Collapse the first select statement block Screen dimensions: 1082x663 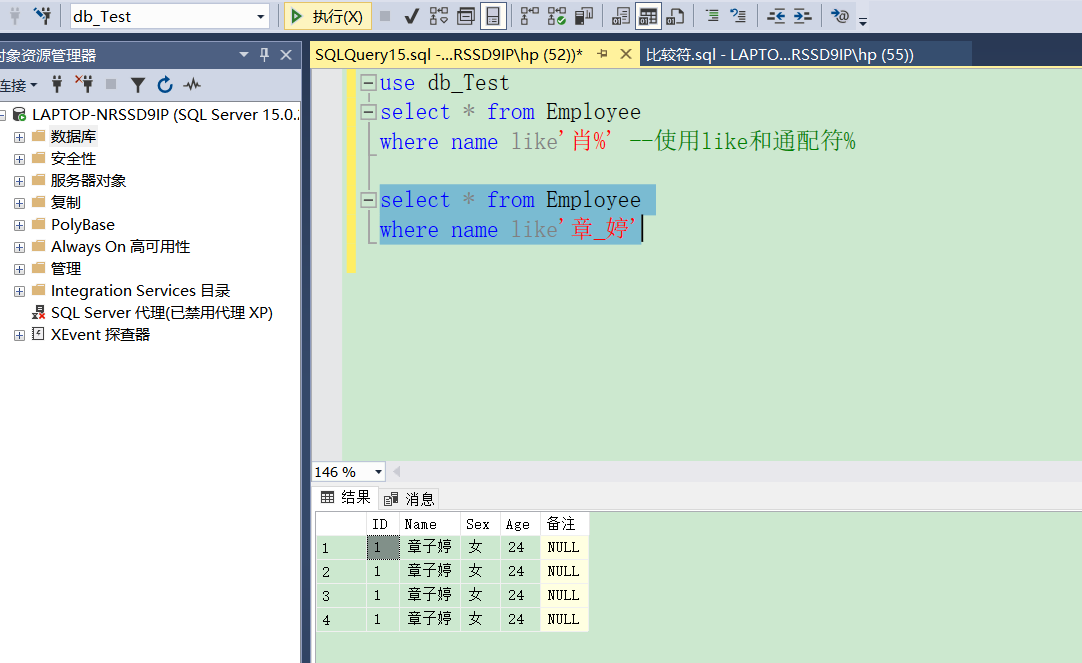tap(368, 112)
